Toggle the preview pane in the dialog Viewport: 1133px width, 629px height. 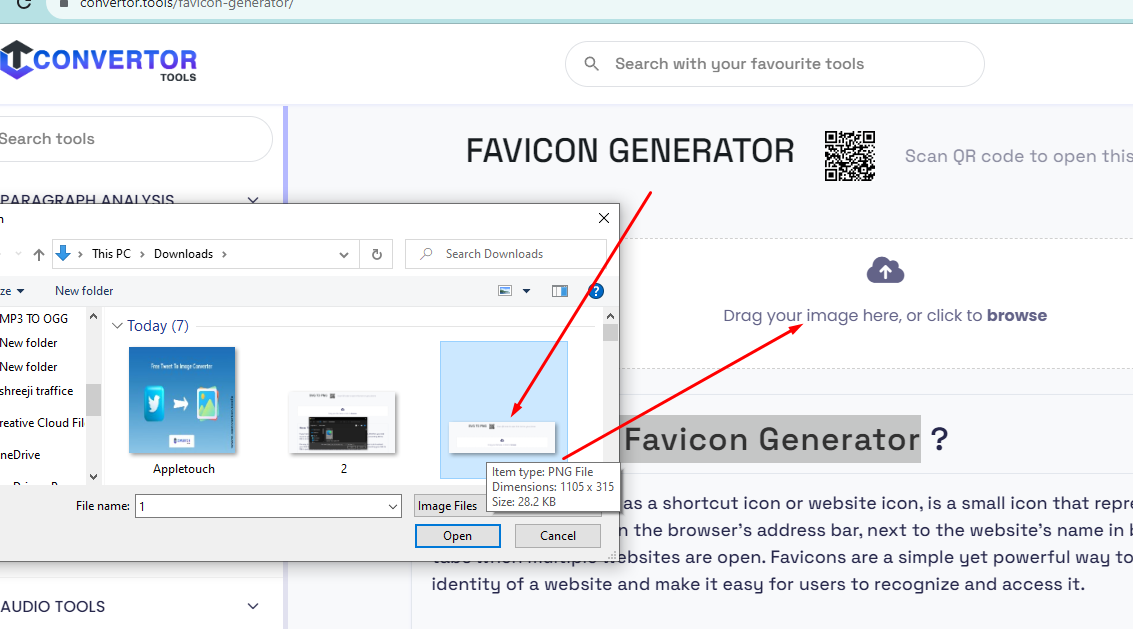tap(559, 290)
